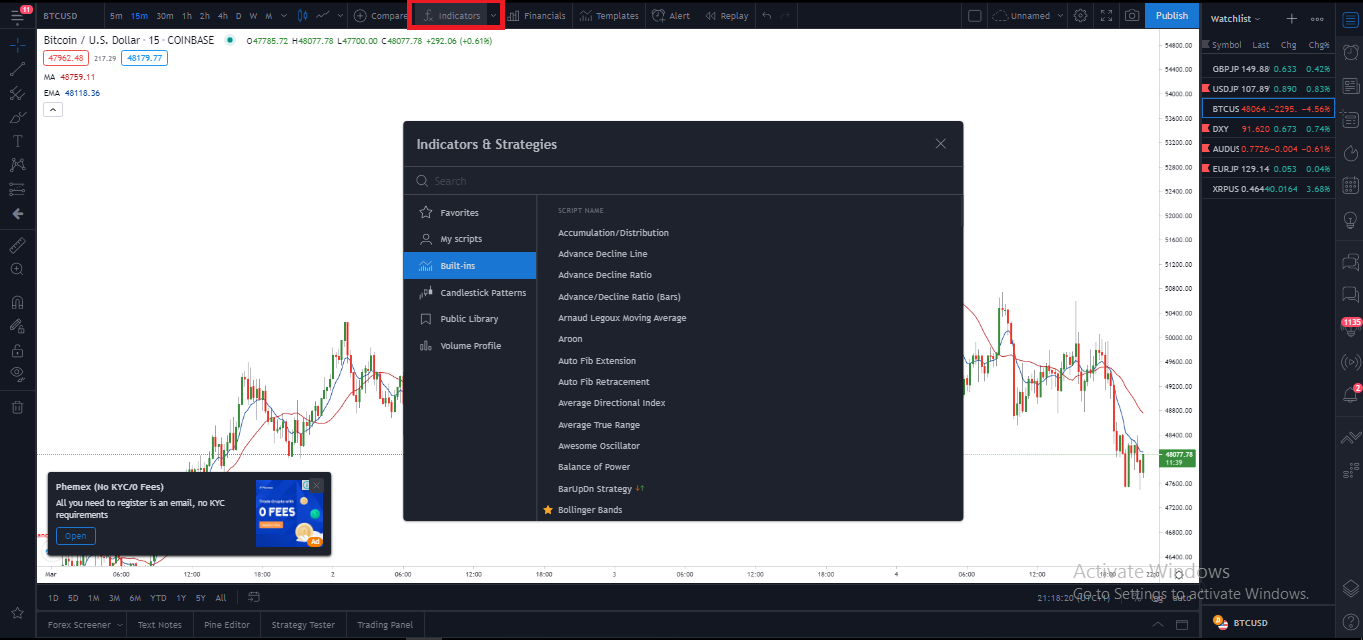Toggle stay in drawing mode

click(x=17, y=326)
